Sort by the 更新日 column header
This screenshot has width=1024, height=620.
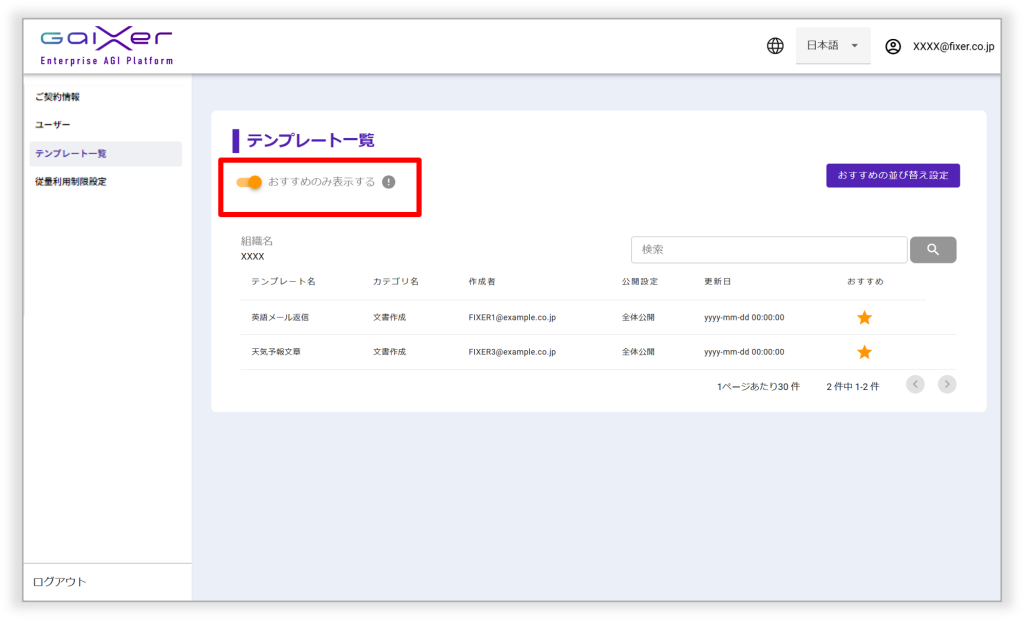(718, 282)
